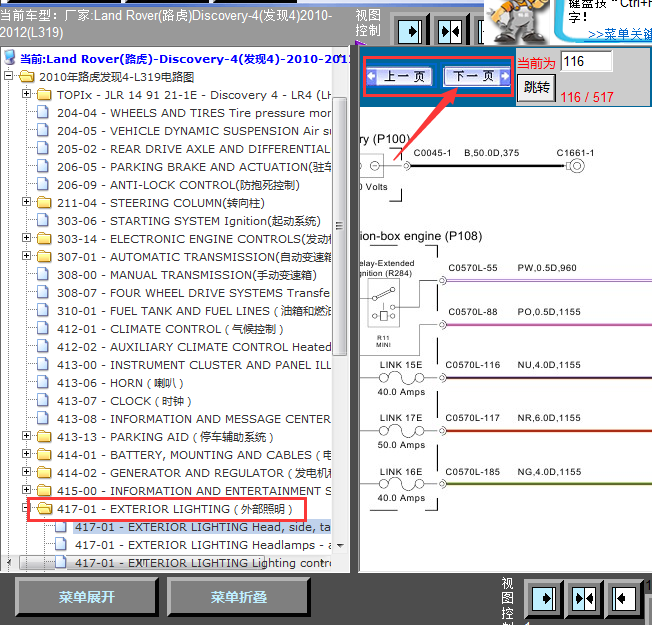The height and width of the screenshot is (625, 652).
Task: Open 303-06 STARTING SYSTEM Ignition entry
Action: pos(189,221)
